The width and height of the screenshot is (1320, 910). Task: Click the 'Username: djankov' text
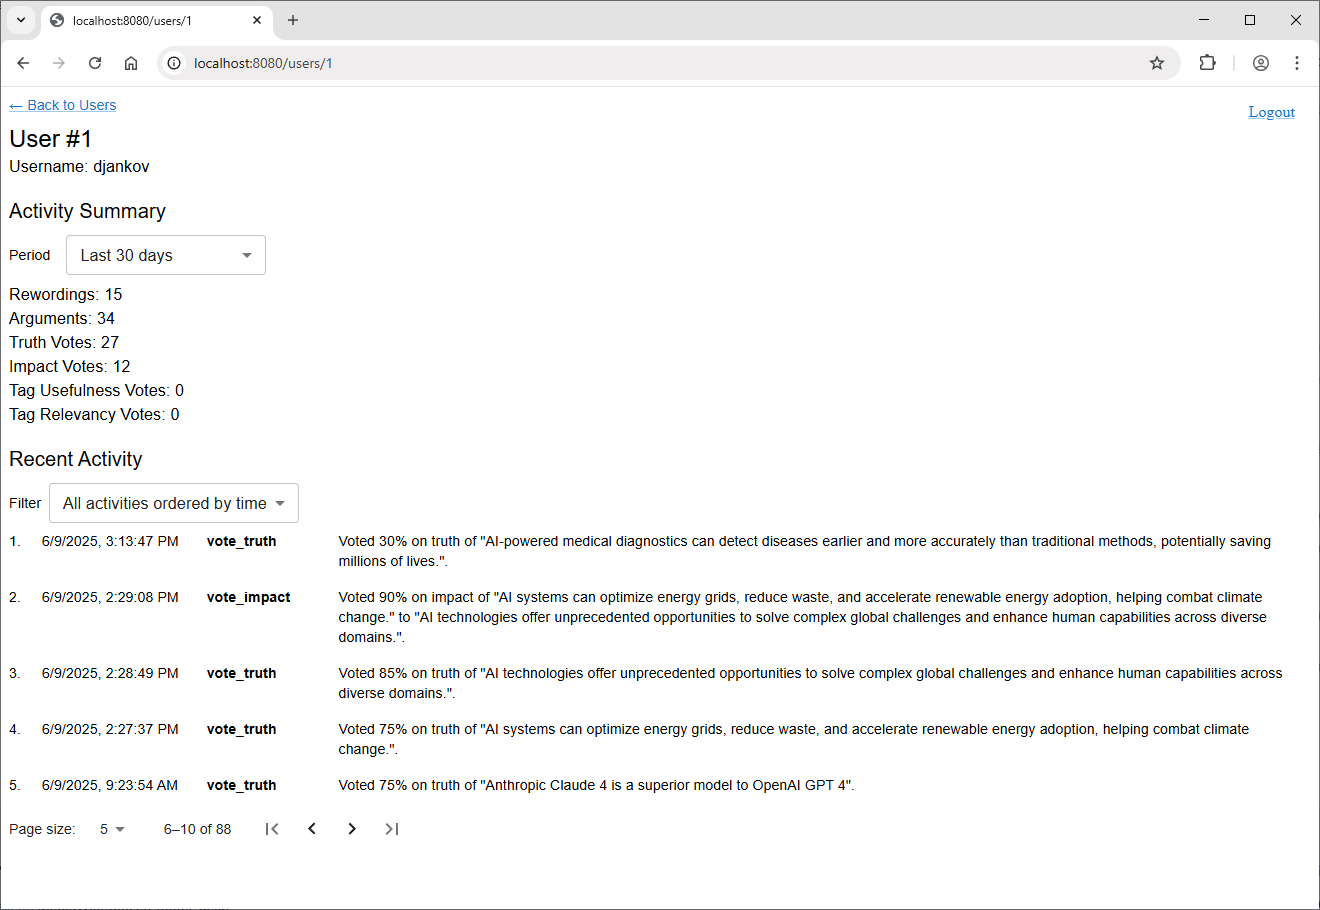coord(79,166)
